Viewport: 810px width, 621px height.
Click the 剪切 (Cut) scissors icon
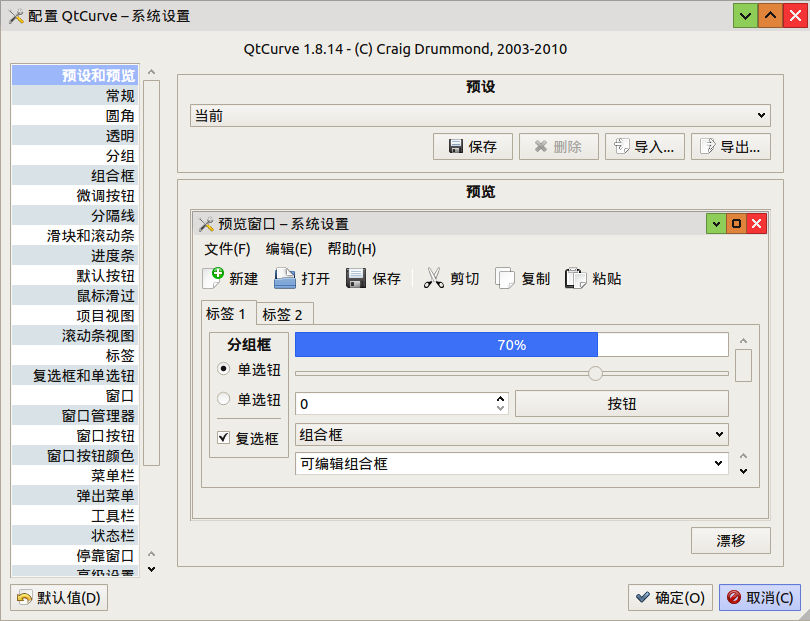pos(433,278)
